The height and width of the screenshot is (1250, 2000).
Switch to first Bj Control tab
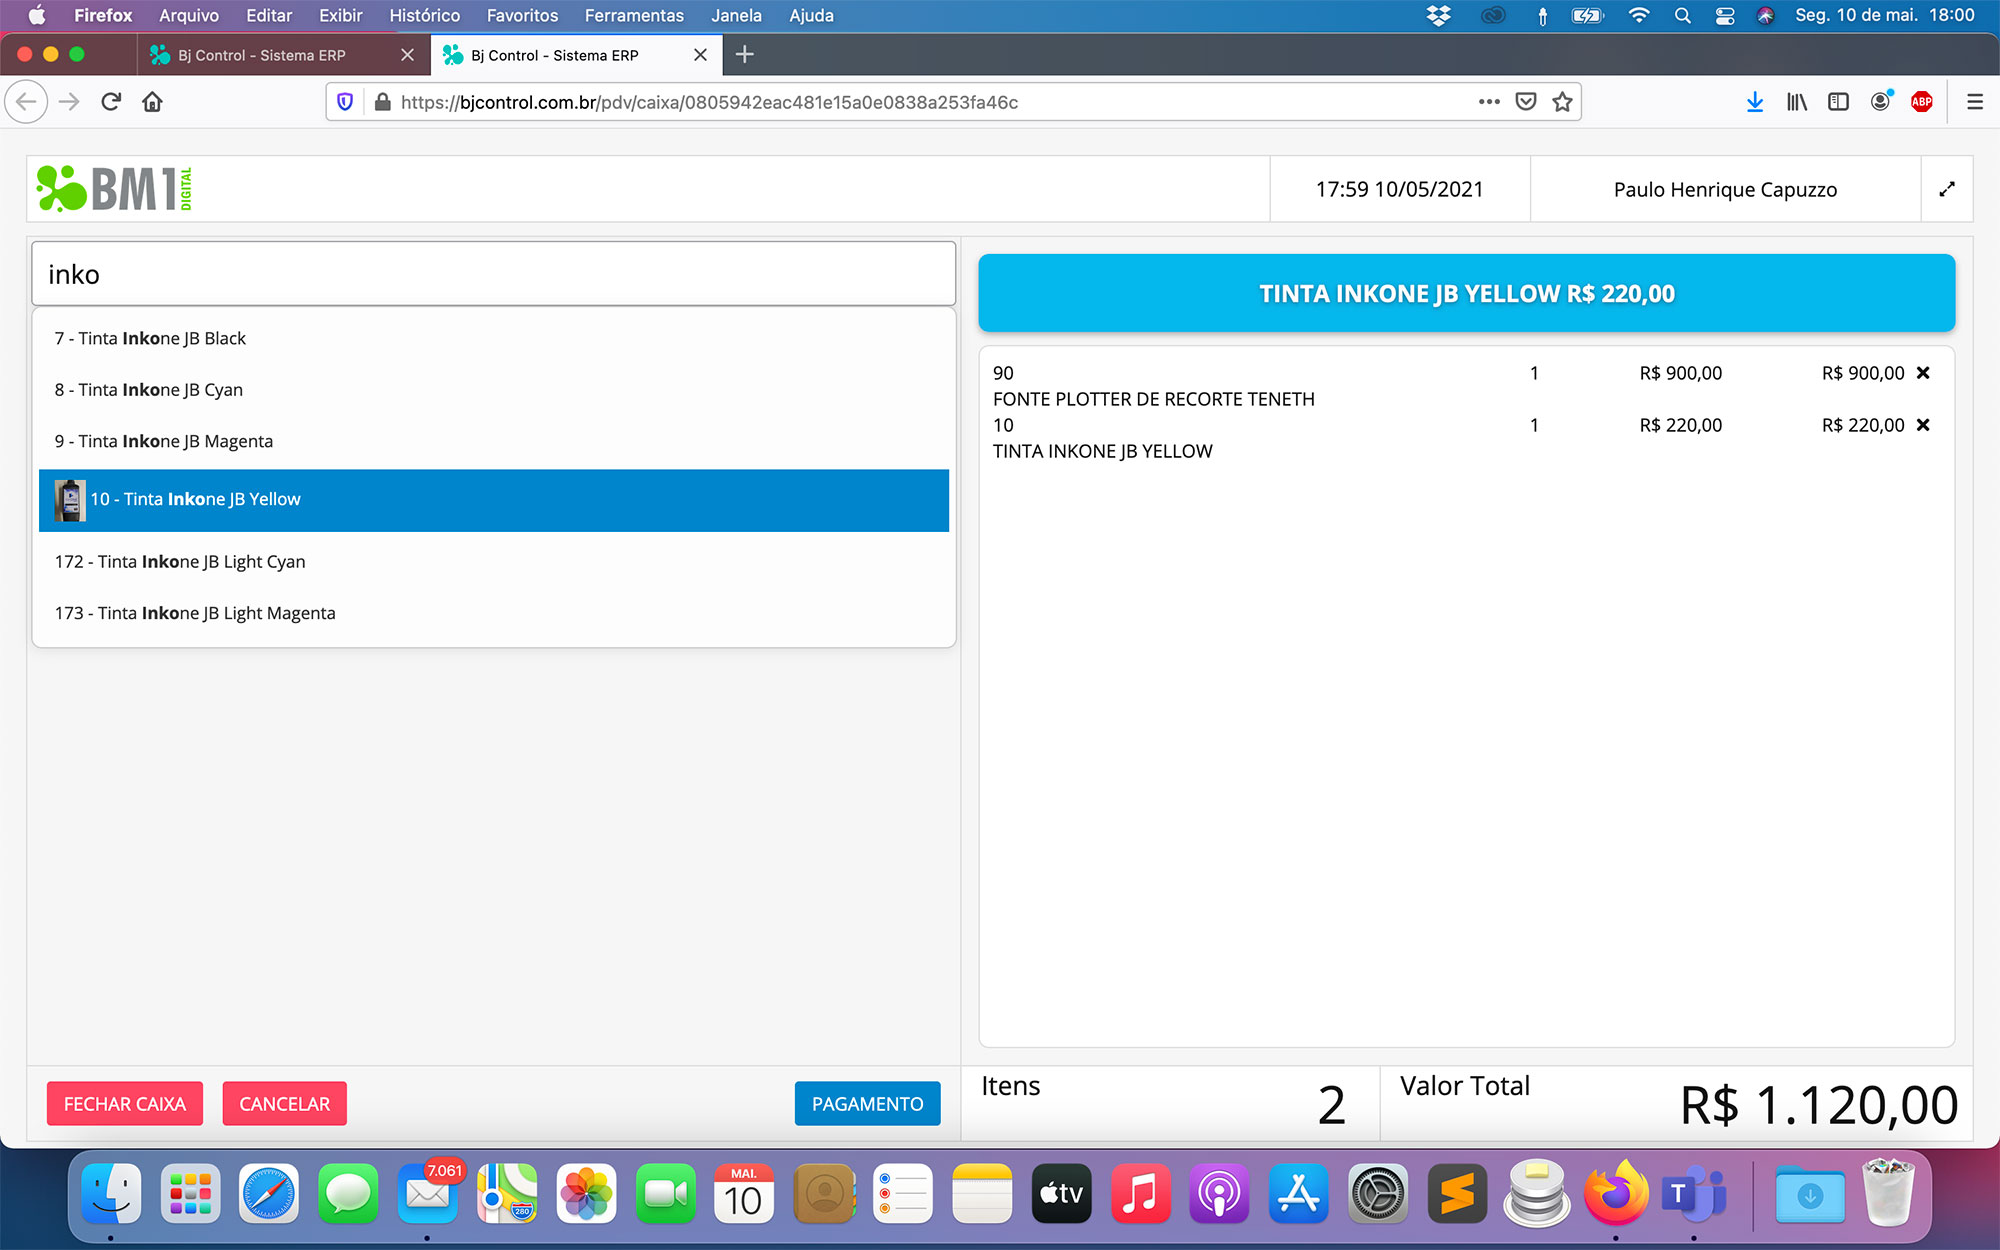[262, 55]
